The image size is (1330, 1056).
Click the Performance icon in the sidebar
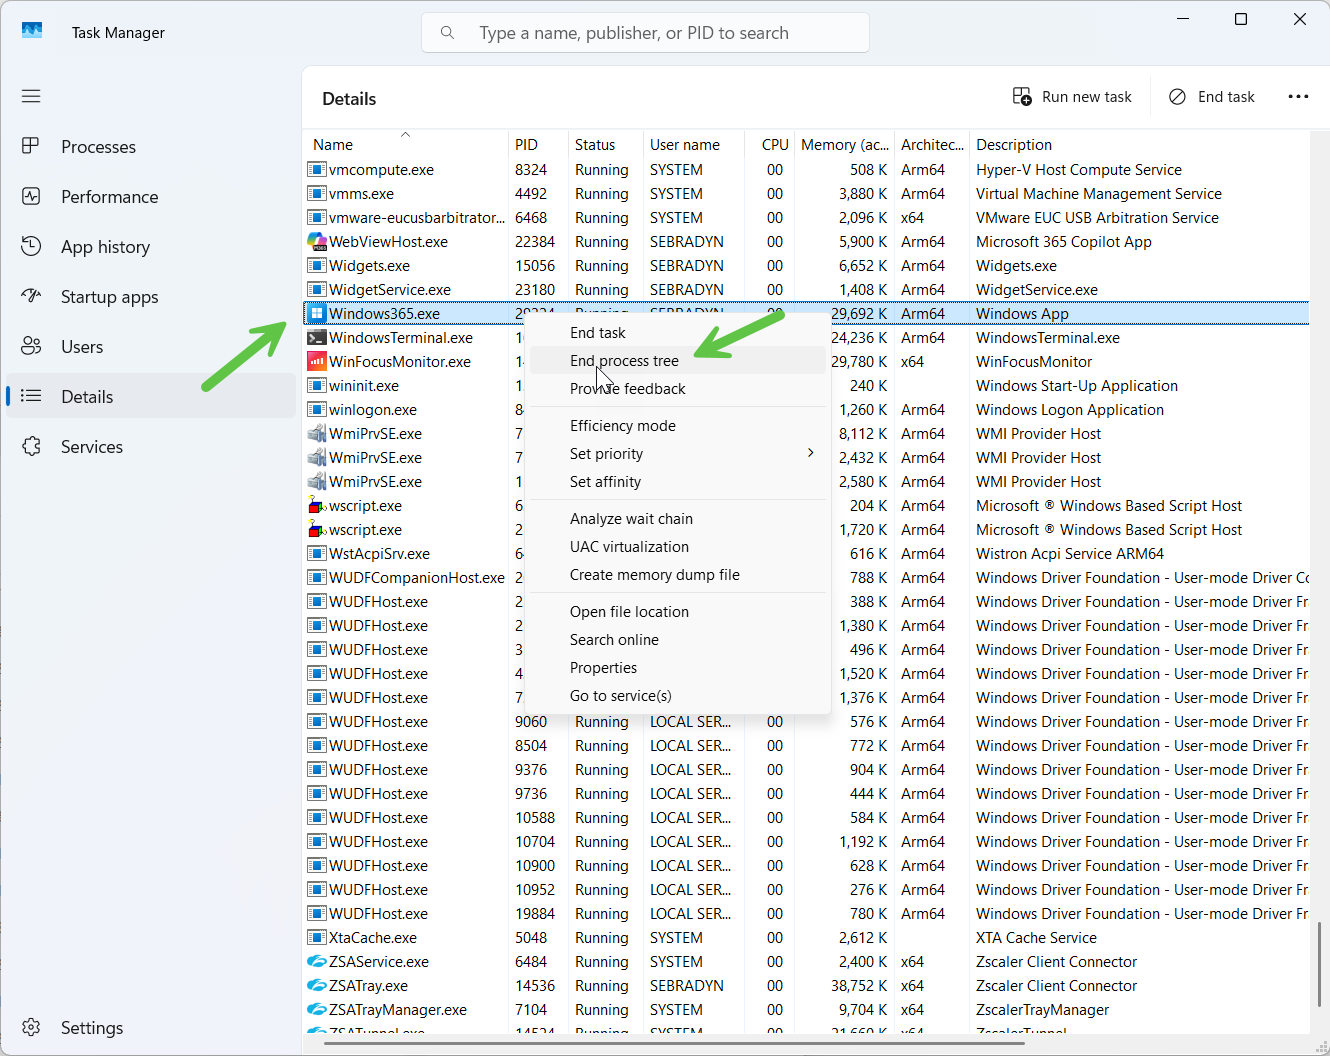[31, 196]
